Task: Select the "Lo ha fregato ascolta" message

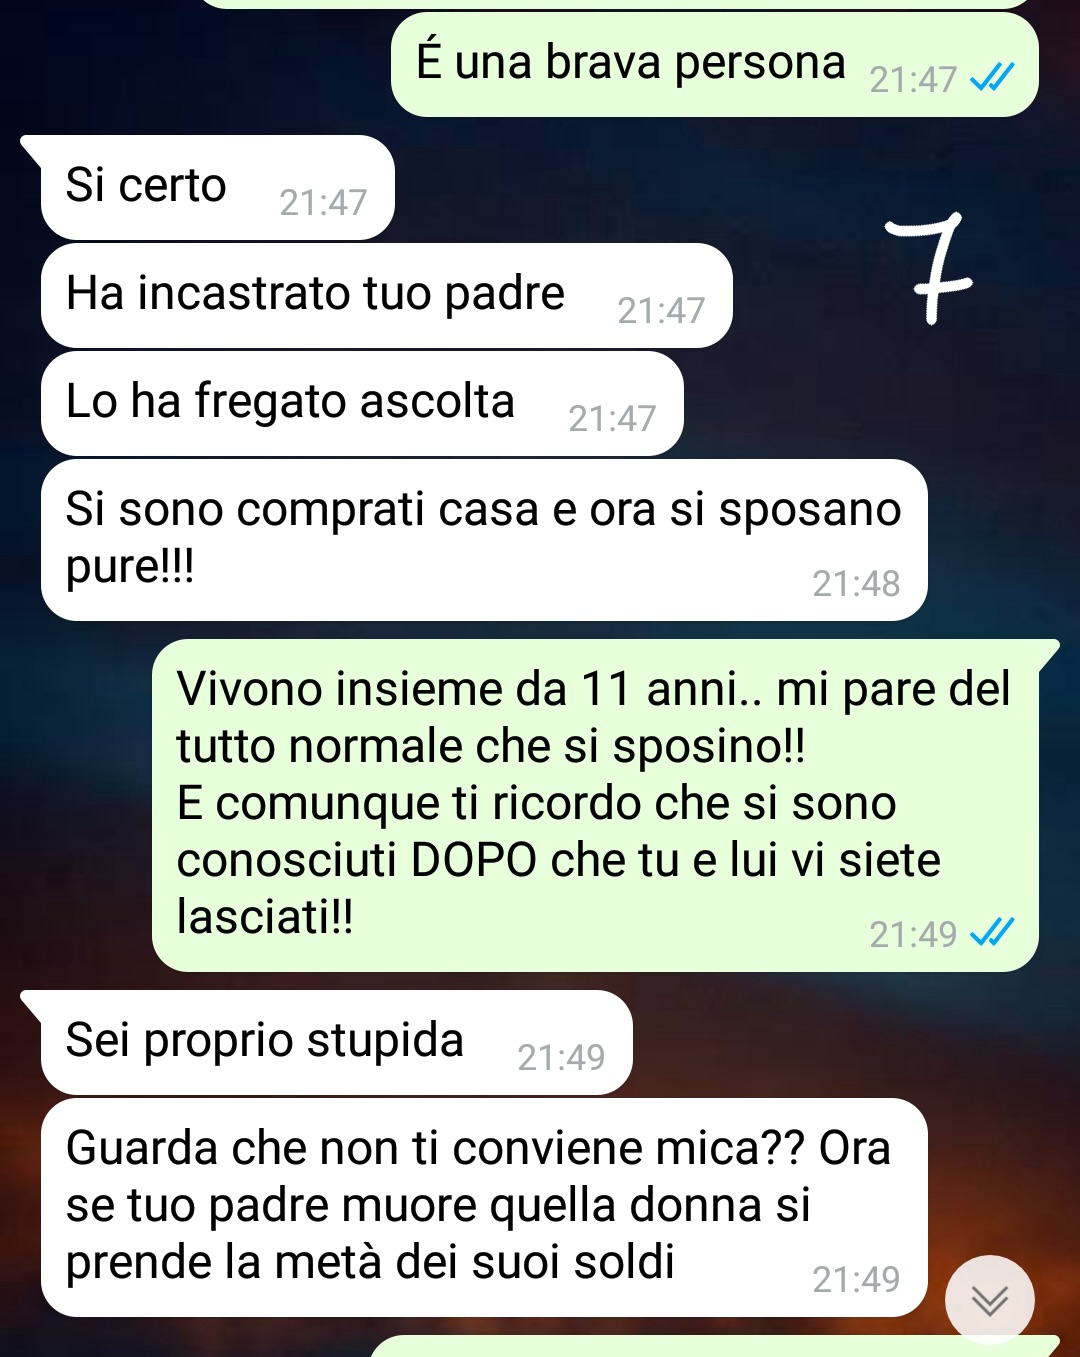Action: coord(362,404)
